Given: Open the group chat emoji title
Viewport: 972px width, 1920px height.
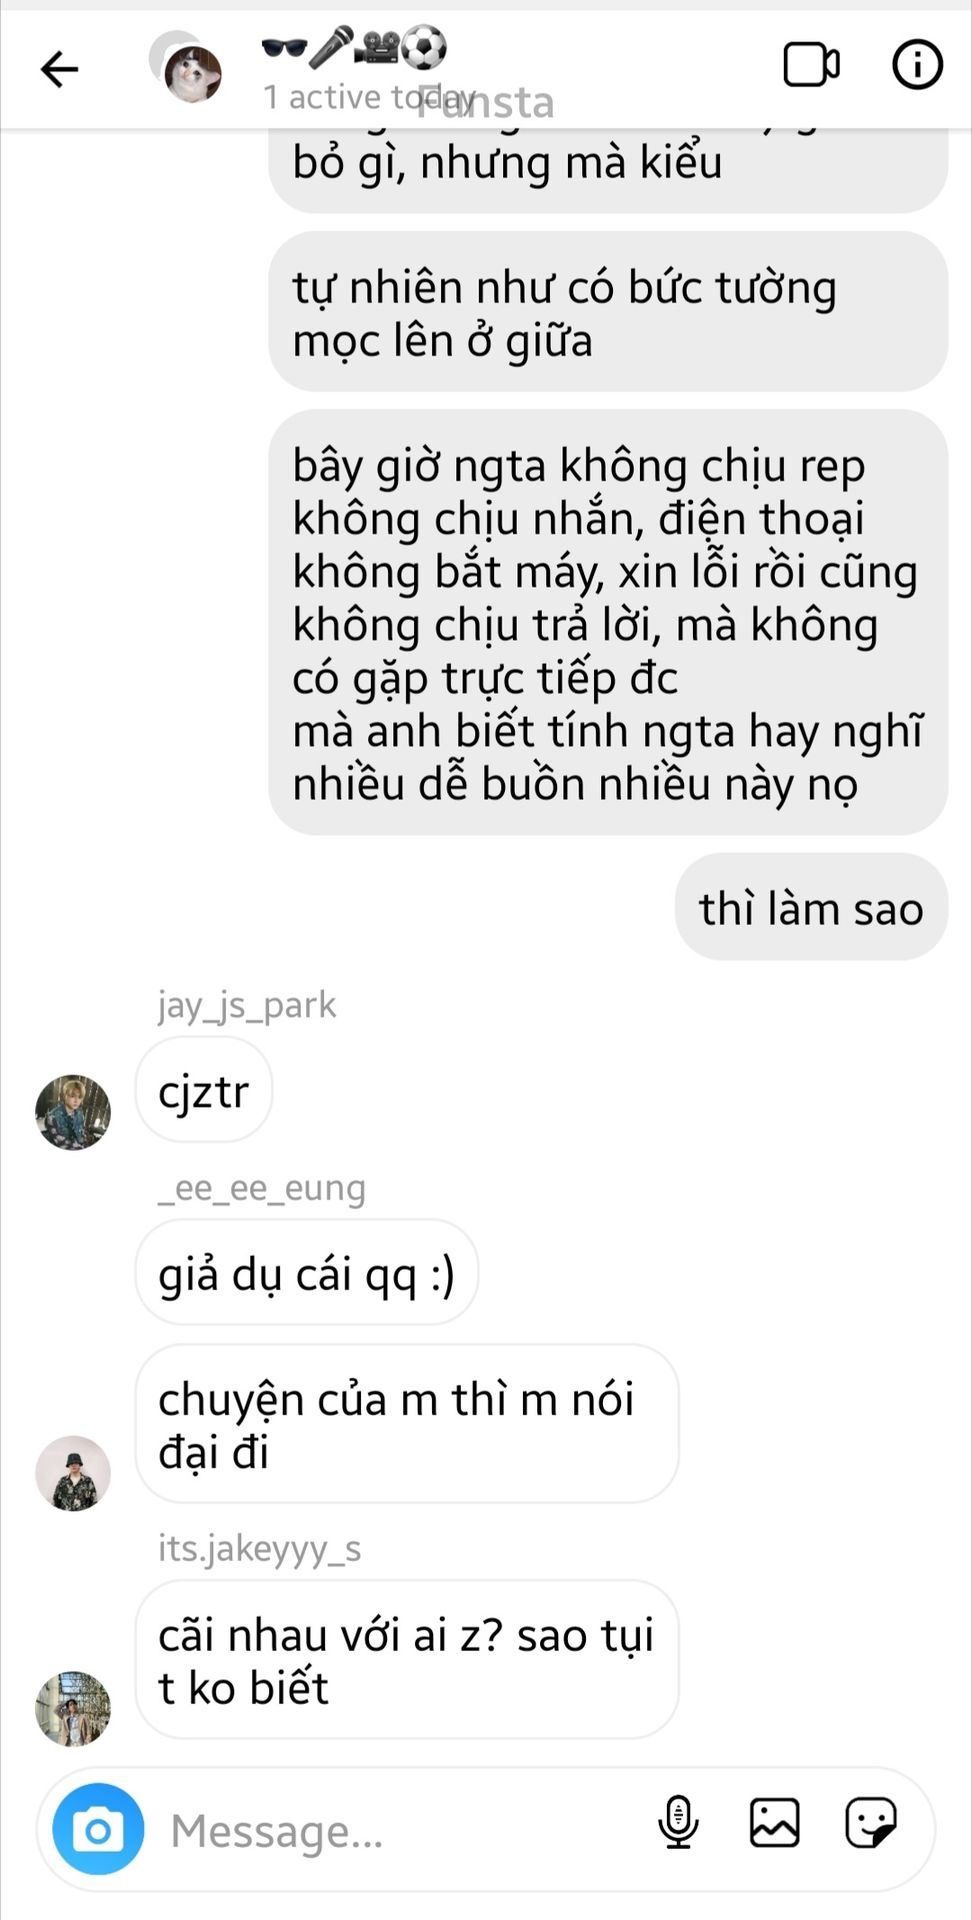Looking at the screenshot, I should tap(353, 47).
